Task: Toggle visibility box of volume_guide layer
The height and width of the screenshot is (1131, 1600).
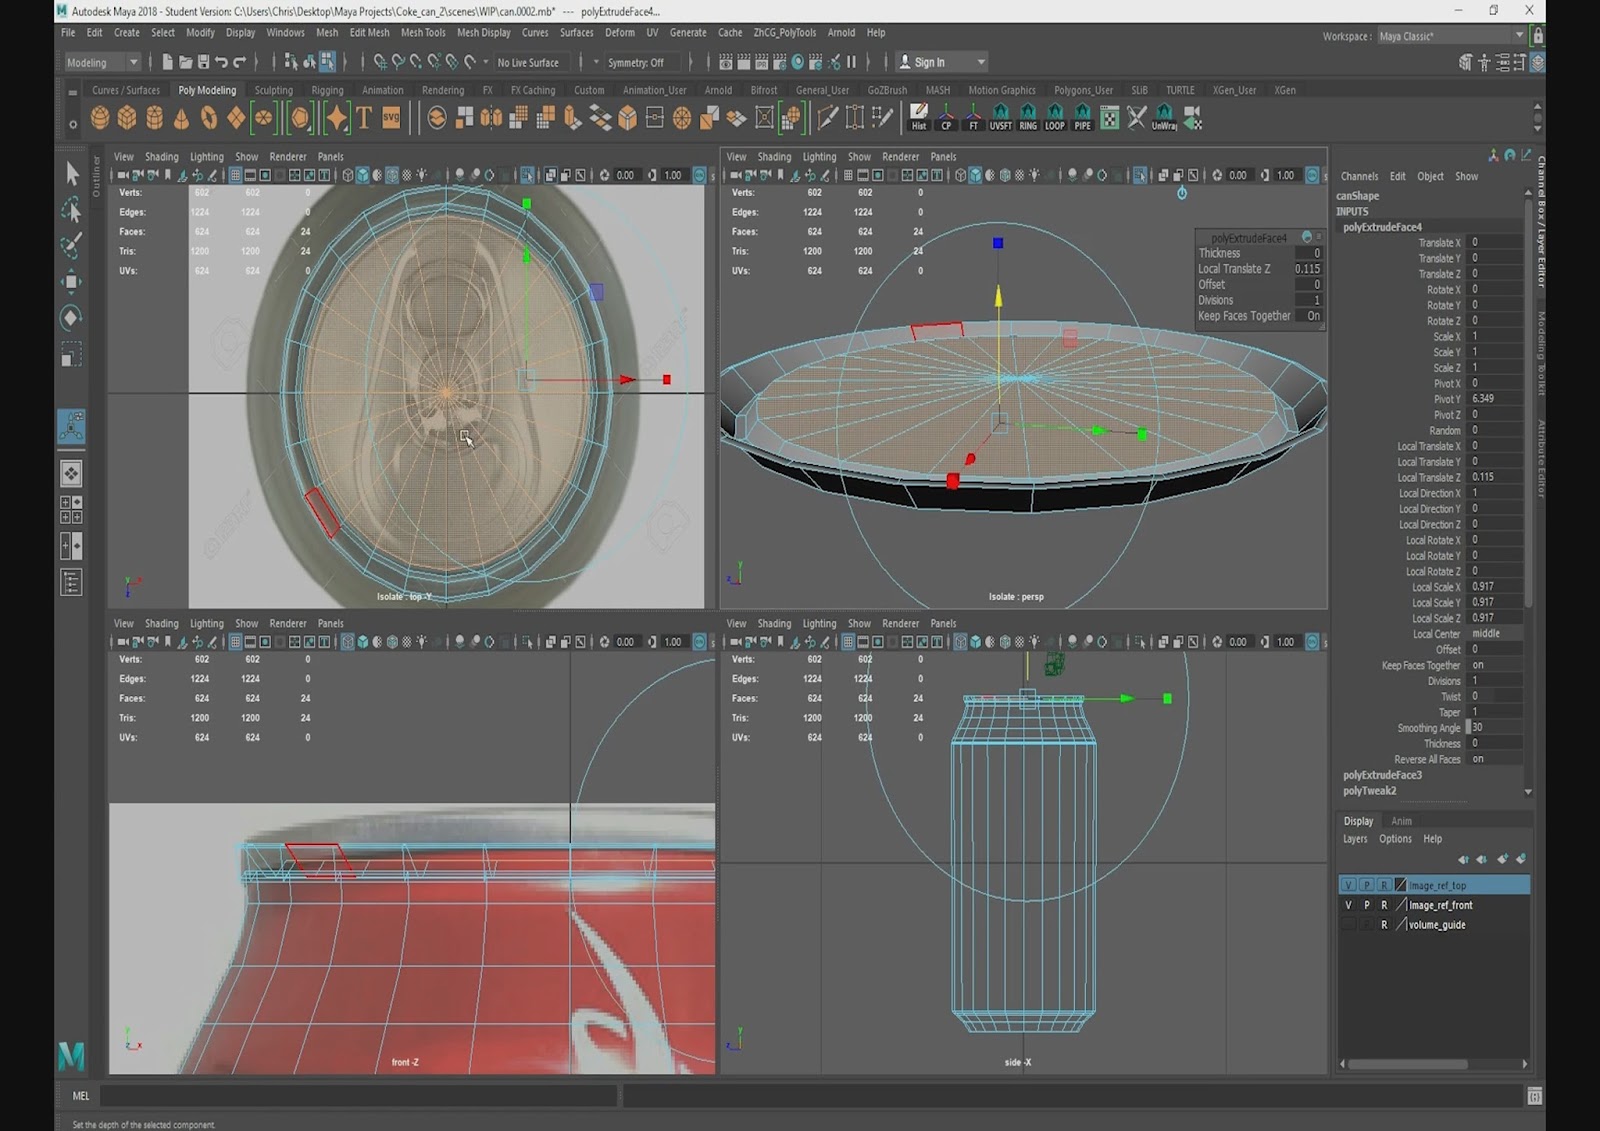Action: pyautogui.click(x=1348, y=925)
